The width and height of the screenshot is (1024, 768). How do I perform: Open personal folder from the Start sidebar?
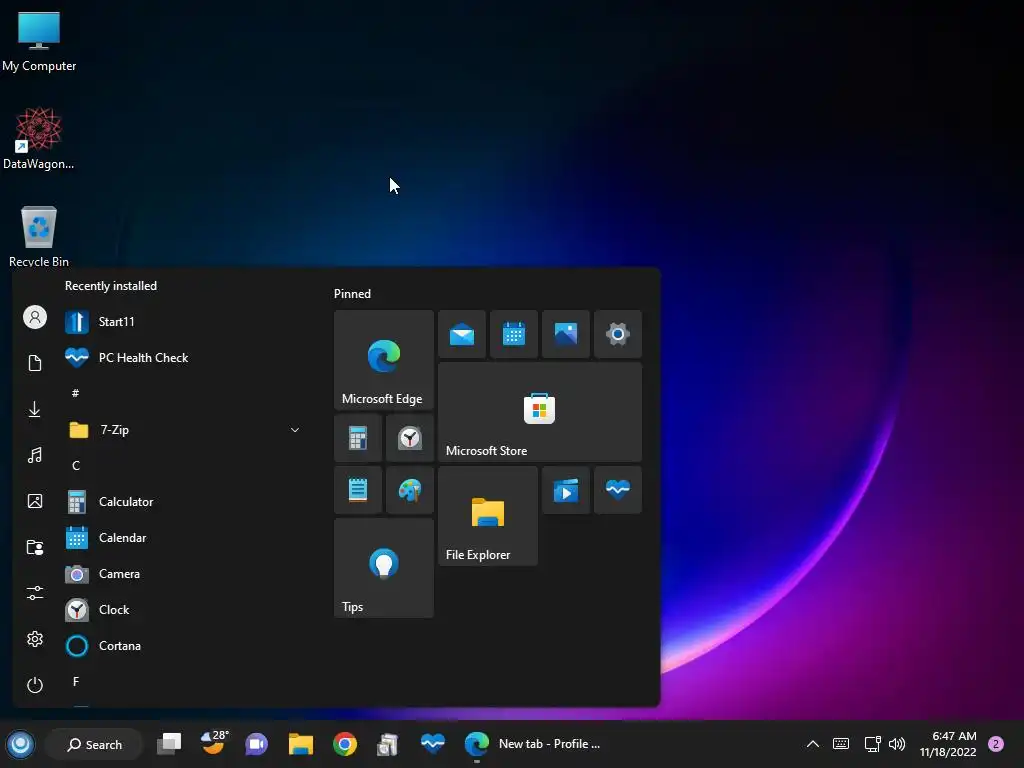(35, 547)
